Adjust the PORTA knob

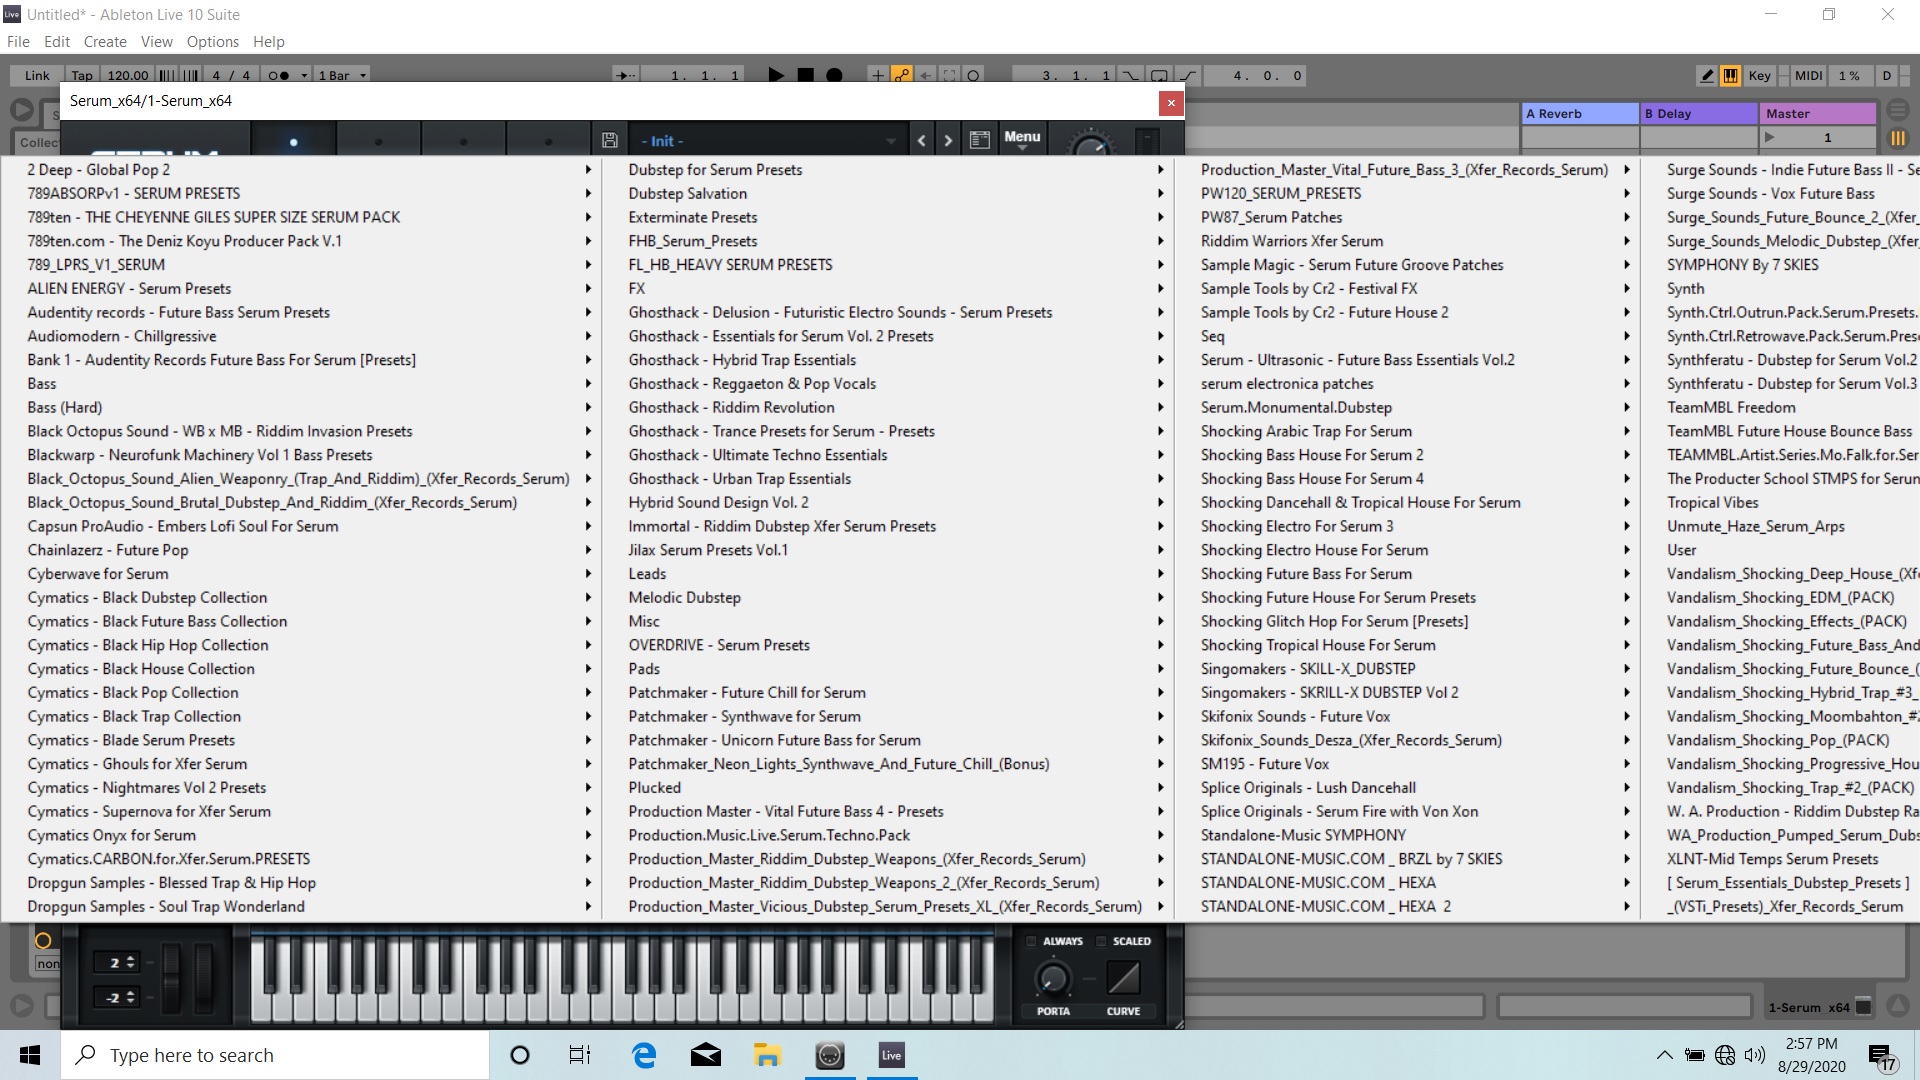pos(1052,978)
